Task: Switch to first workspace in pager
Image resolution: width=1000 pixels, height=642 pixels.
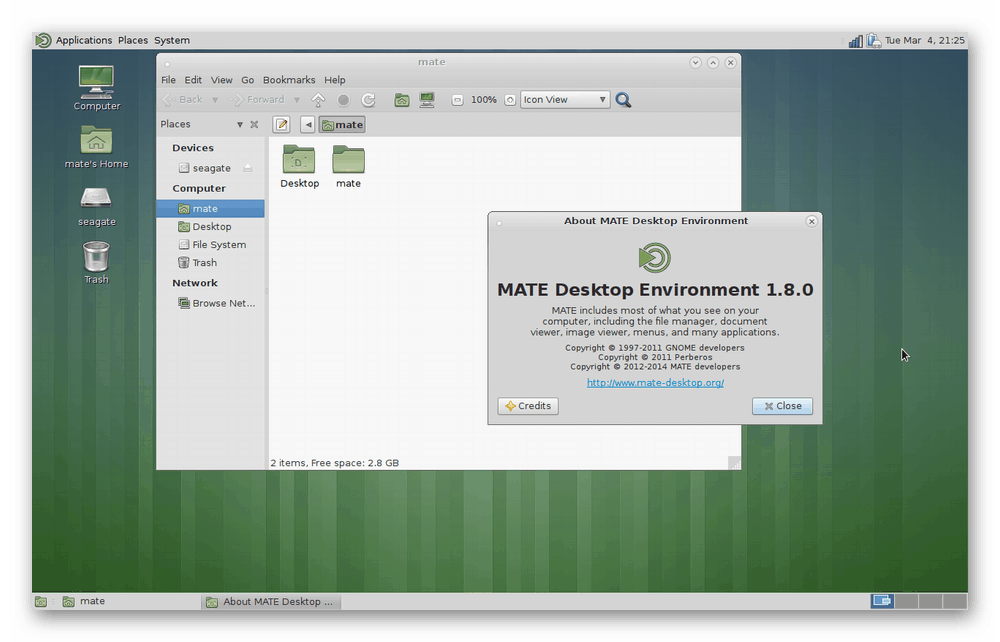Action: (882, 601)
